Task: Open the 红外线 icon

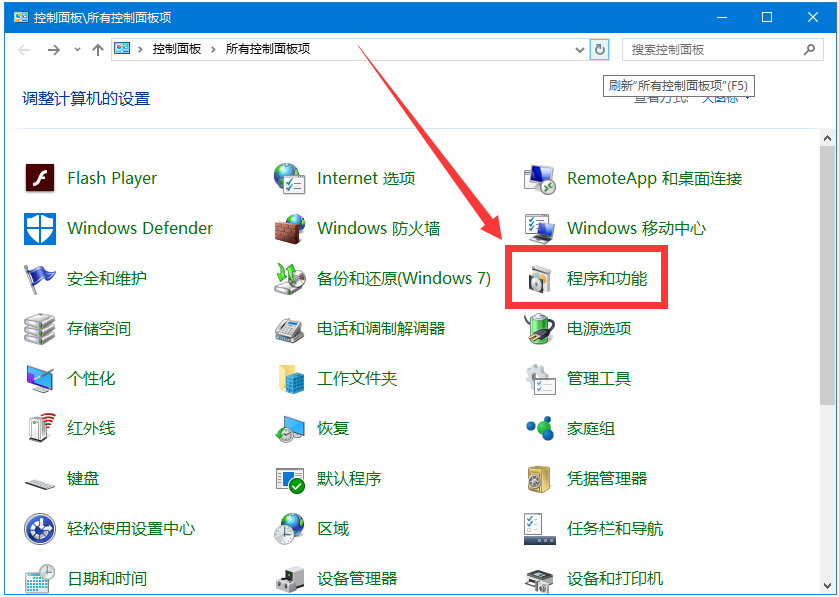Action: pos(41,428)
